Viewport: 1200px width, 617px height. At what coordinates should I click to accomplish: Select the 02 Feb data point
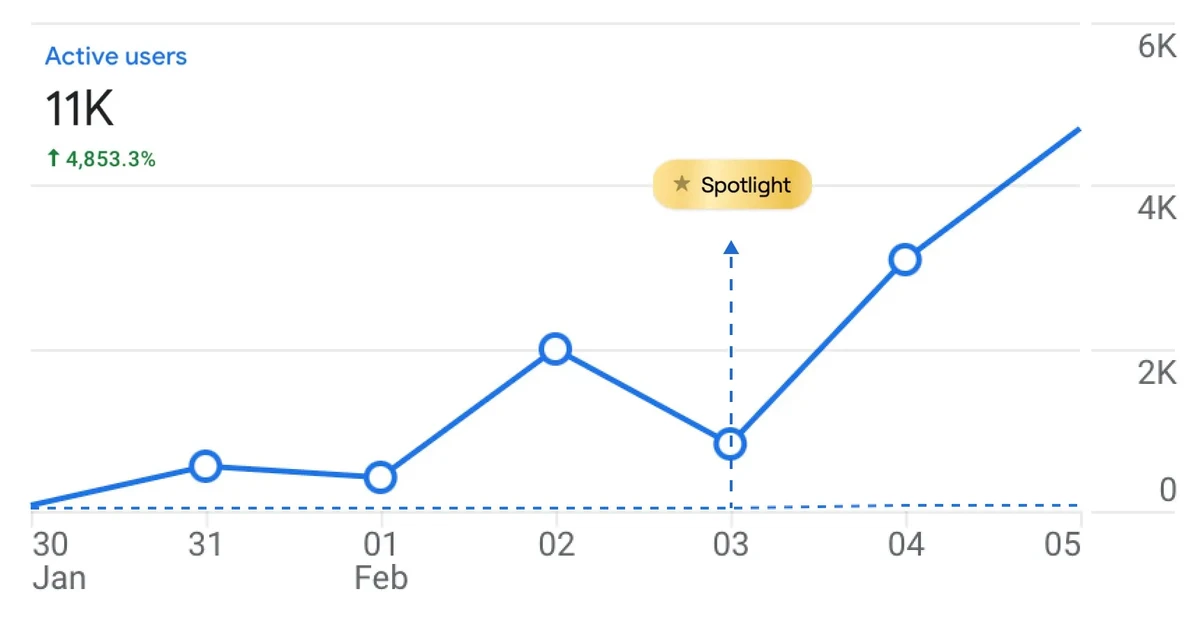555,349
